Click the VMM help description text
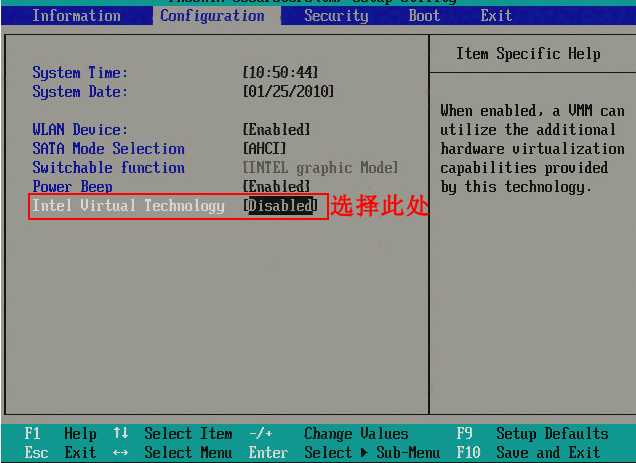Image resolution: width=636 pixels, height=463 pixels. 532,149
